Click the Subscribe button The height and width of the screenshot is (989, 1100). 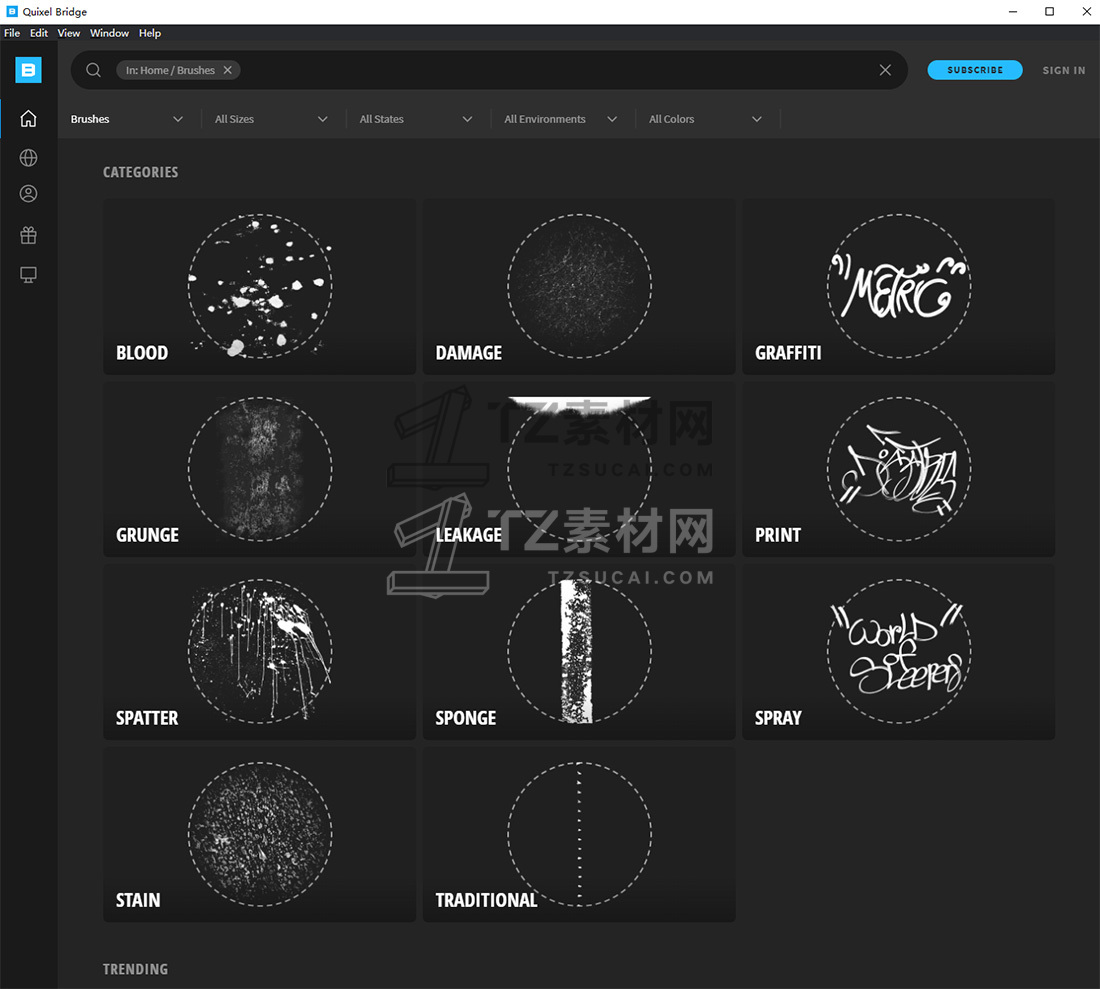pyautogui.click(x=974, y=70)
